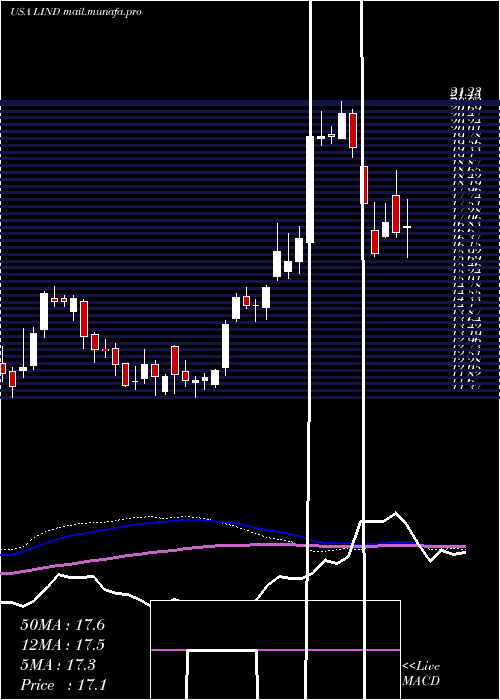The height and width of the screenshot is (700, 500).
Task: Select the '12MA : 17.5' label
Action: [62, 645]
